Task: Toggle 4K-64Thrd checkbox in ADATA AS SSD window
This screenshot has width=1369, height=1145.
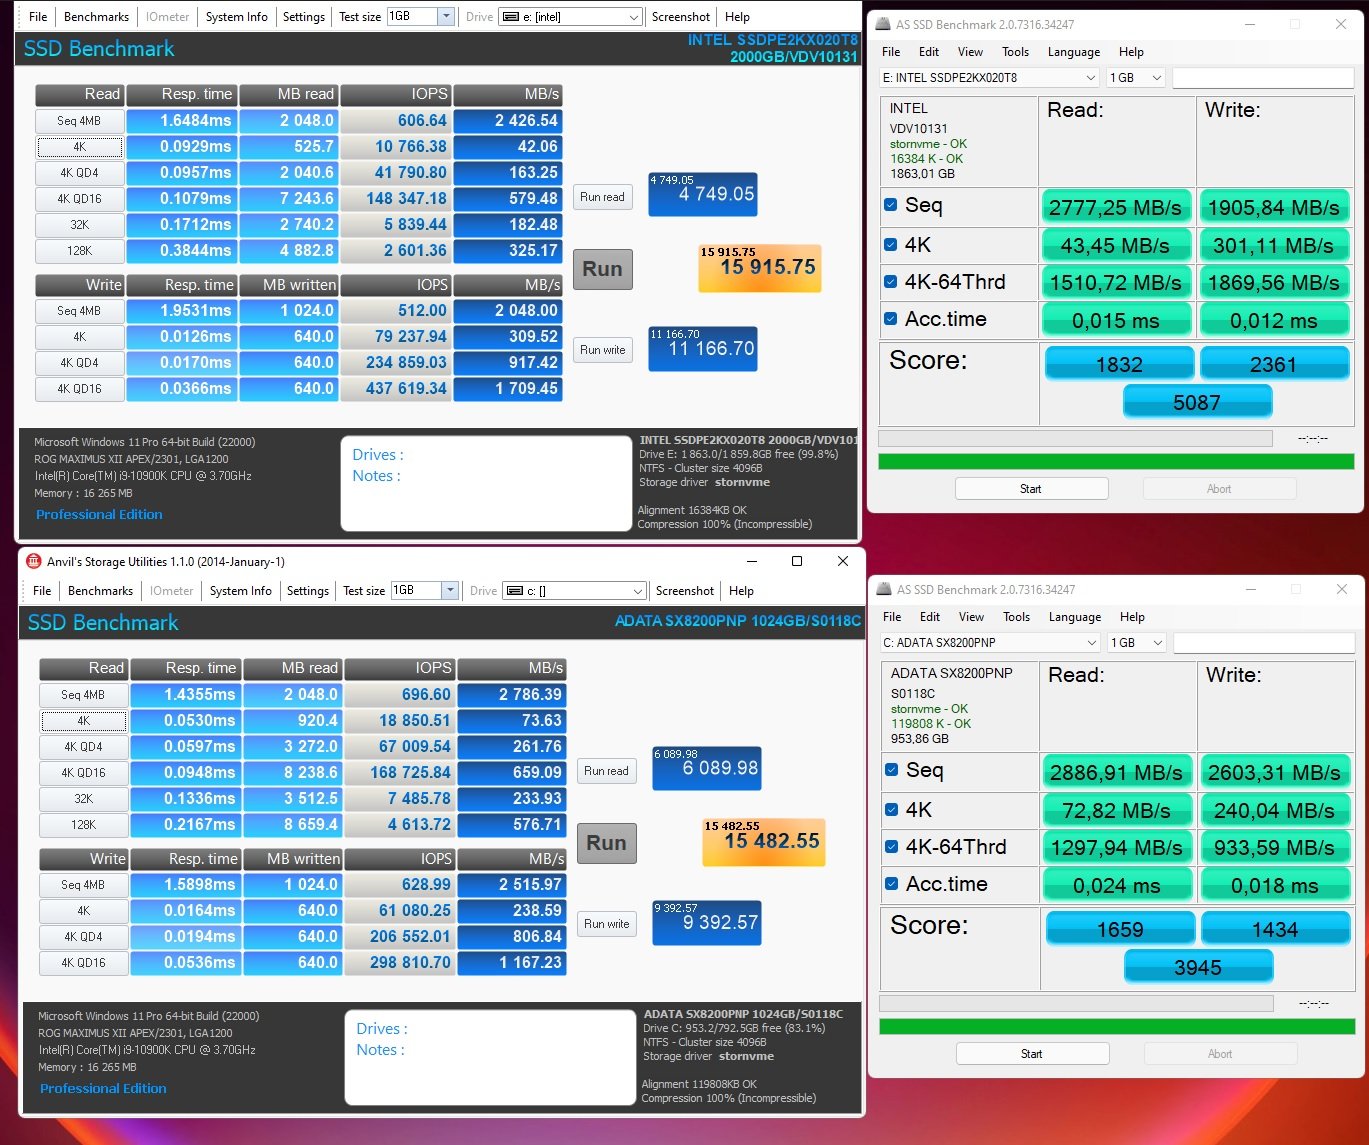Action: 891,847
